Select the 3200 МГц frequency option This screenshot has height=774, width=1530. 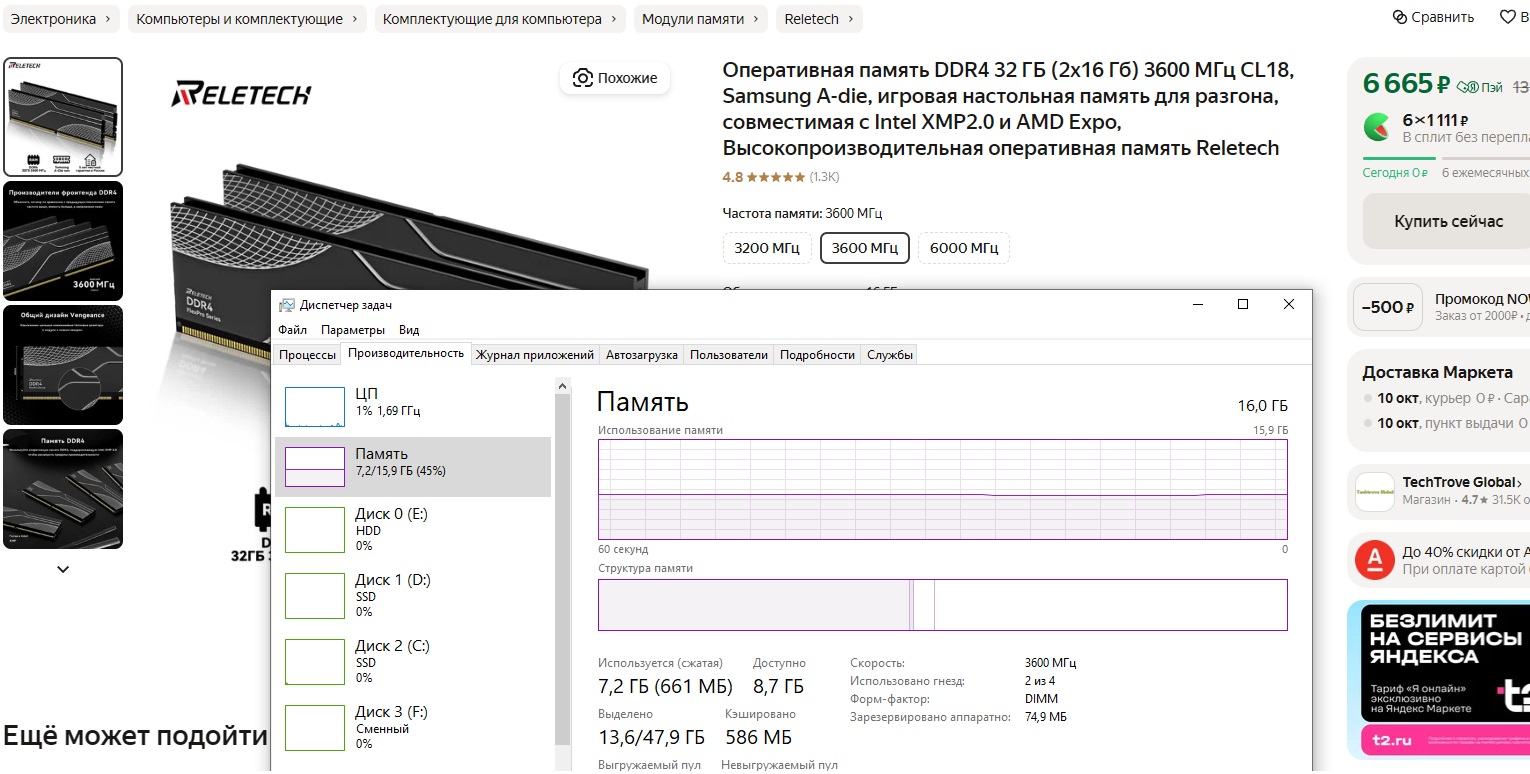(x=767, y=248)
